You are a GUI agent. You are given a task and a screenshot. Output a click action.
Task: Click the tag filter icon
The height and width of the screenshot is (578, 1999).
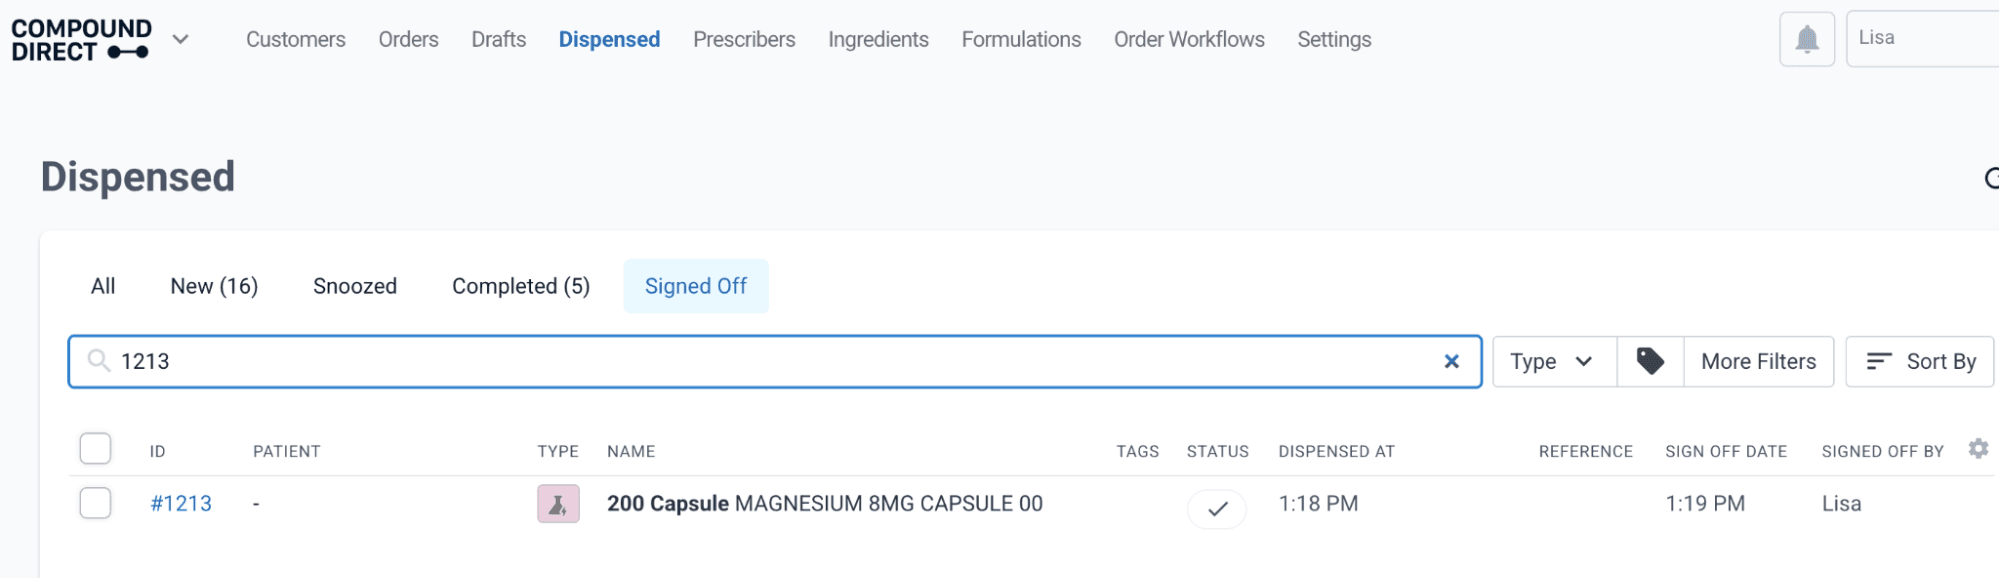pos(1650,361)
